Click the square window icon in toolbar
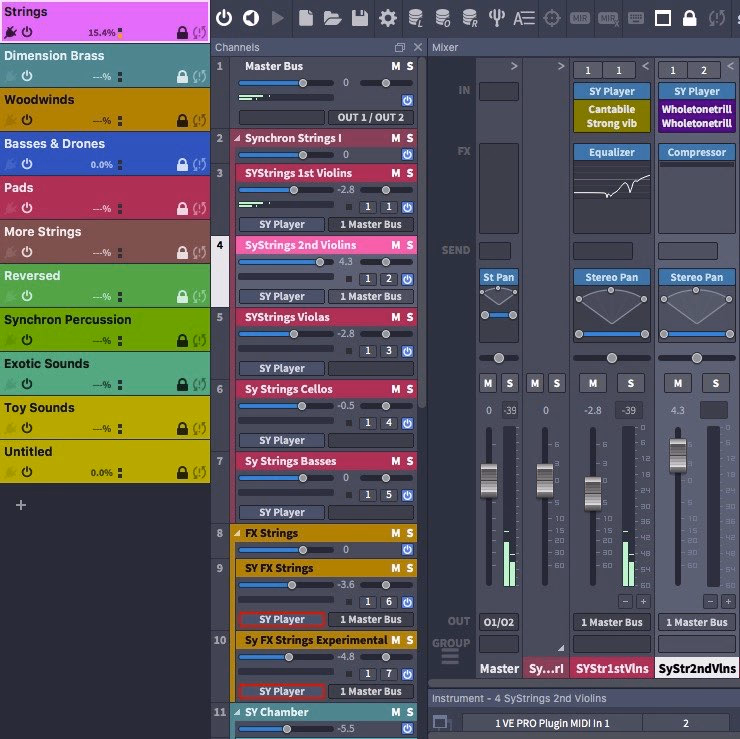This screenshot has width=740, height=739. click(663, 18)
